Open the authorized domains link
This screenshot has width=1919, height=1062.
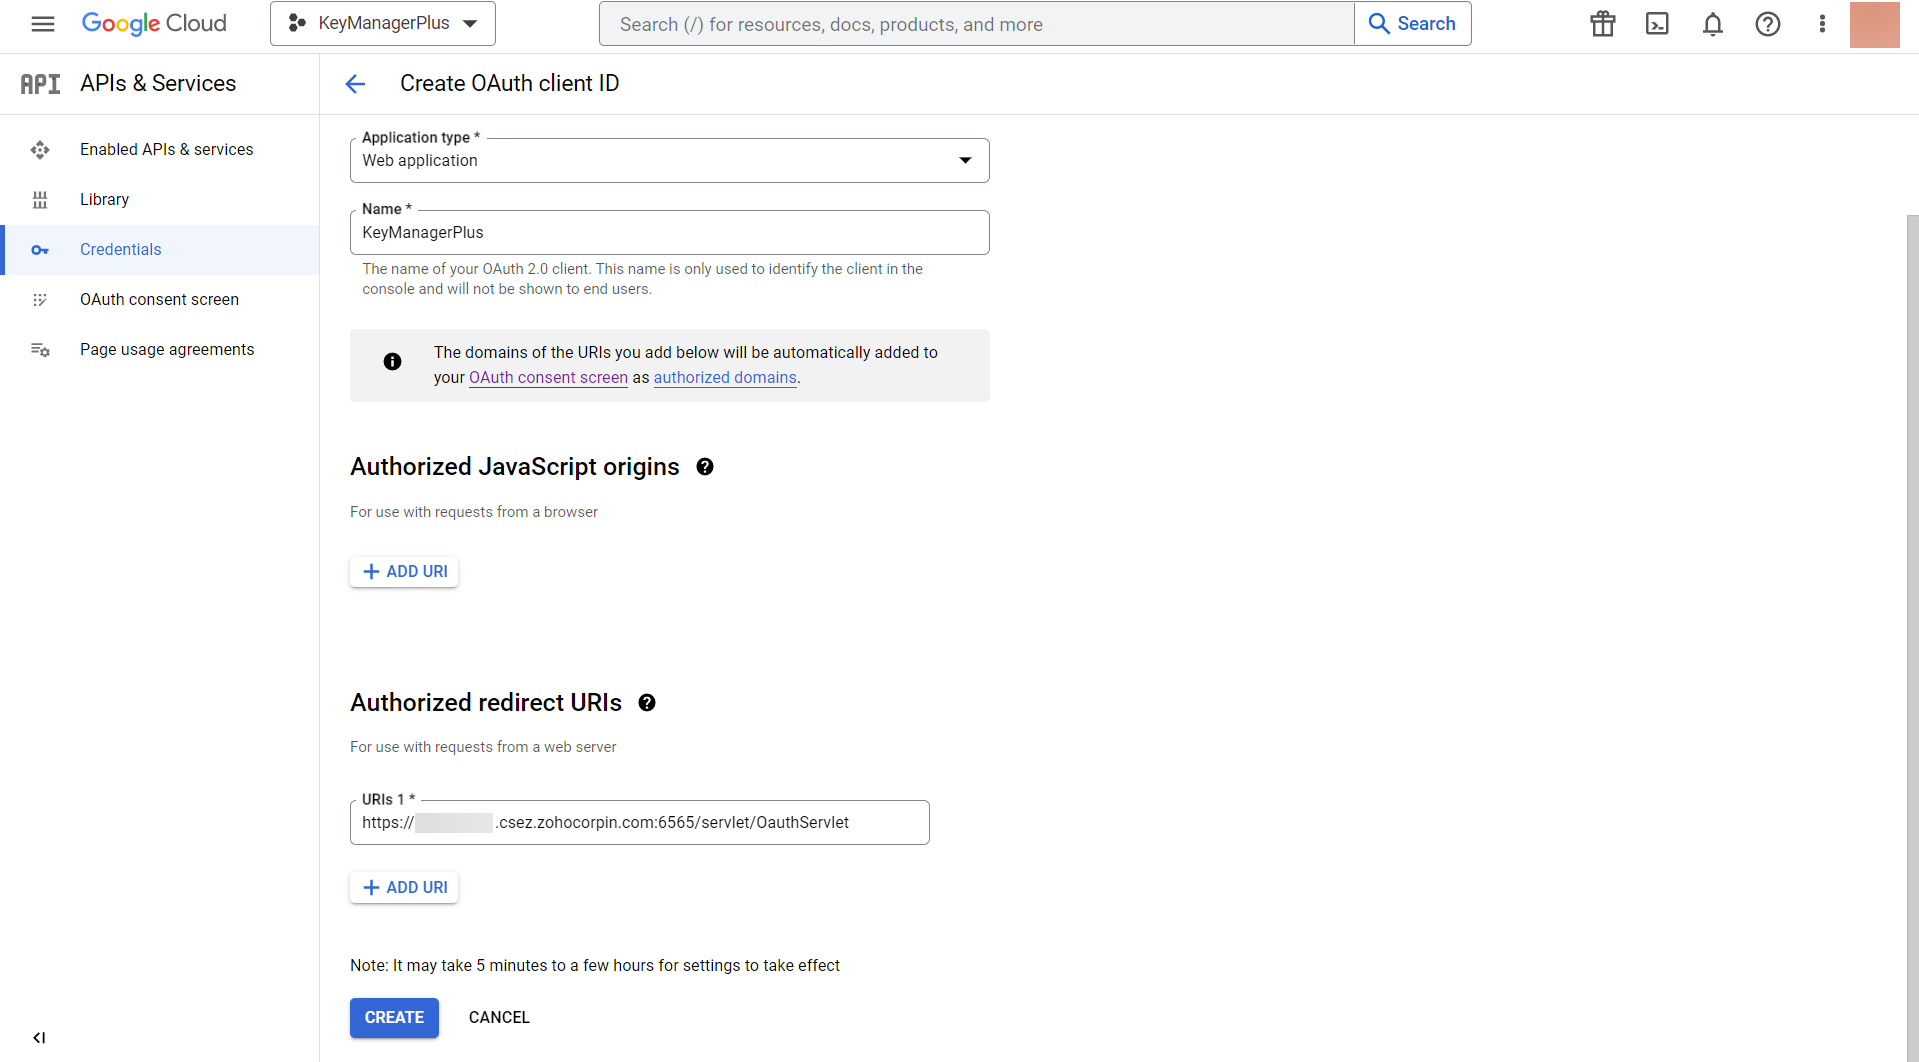point(724,377)
